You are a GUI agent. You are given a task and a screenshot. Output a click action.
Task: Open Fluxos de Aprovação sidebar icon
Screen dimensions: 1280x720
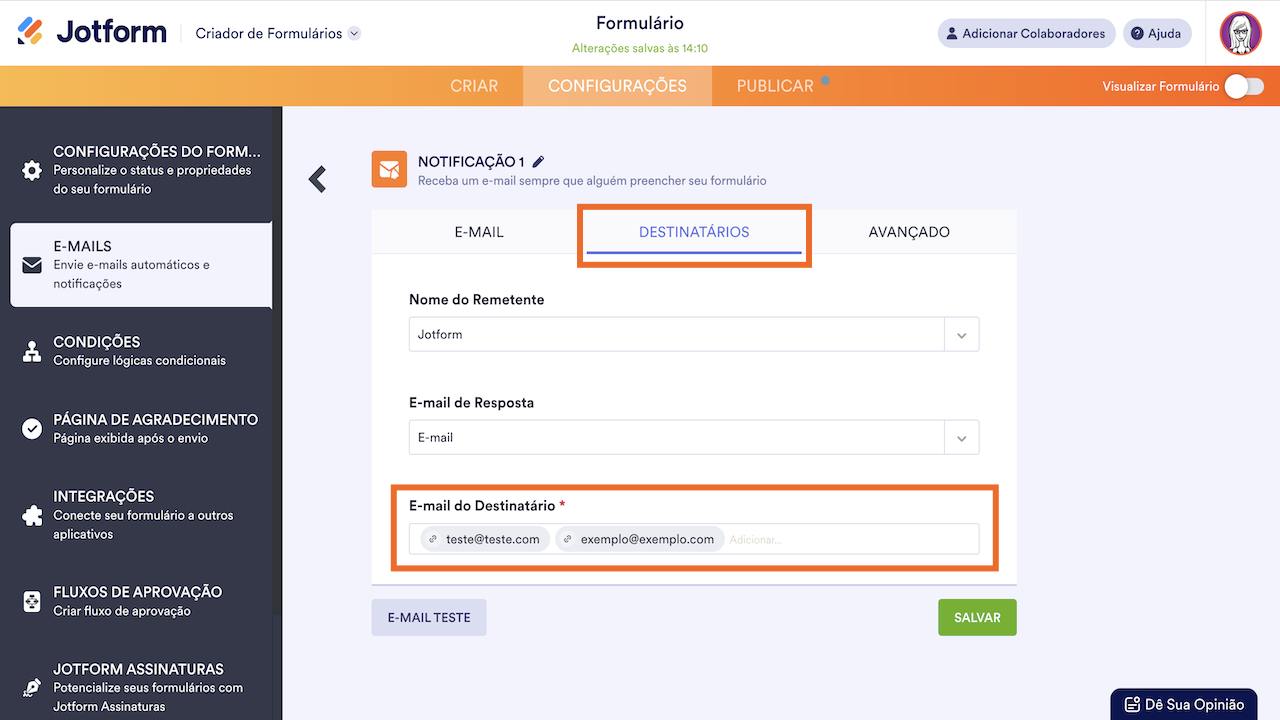pyautogui.click(x=32, y=601)
